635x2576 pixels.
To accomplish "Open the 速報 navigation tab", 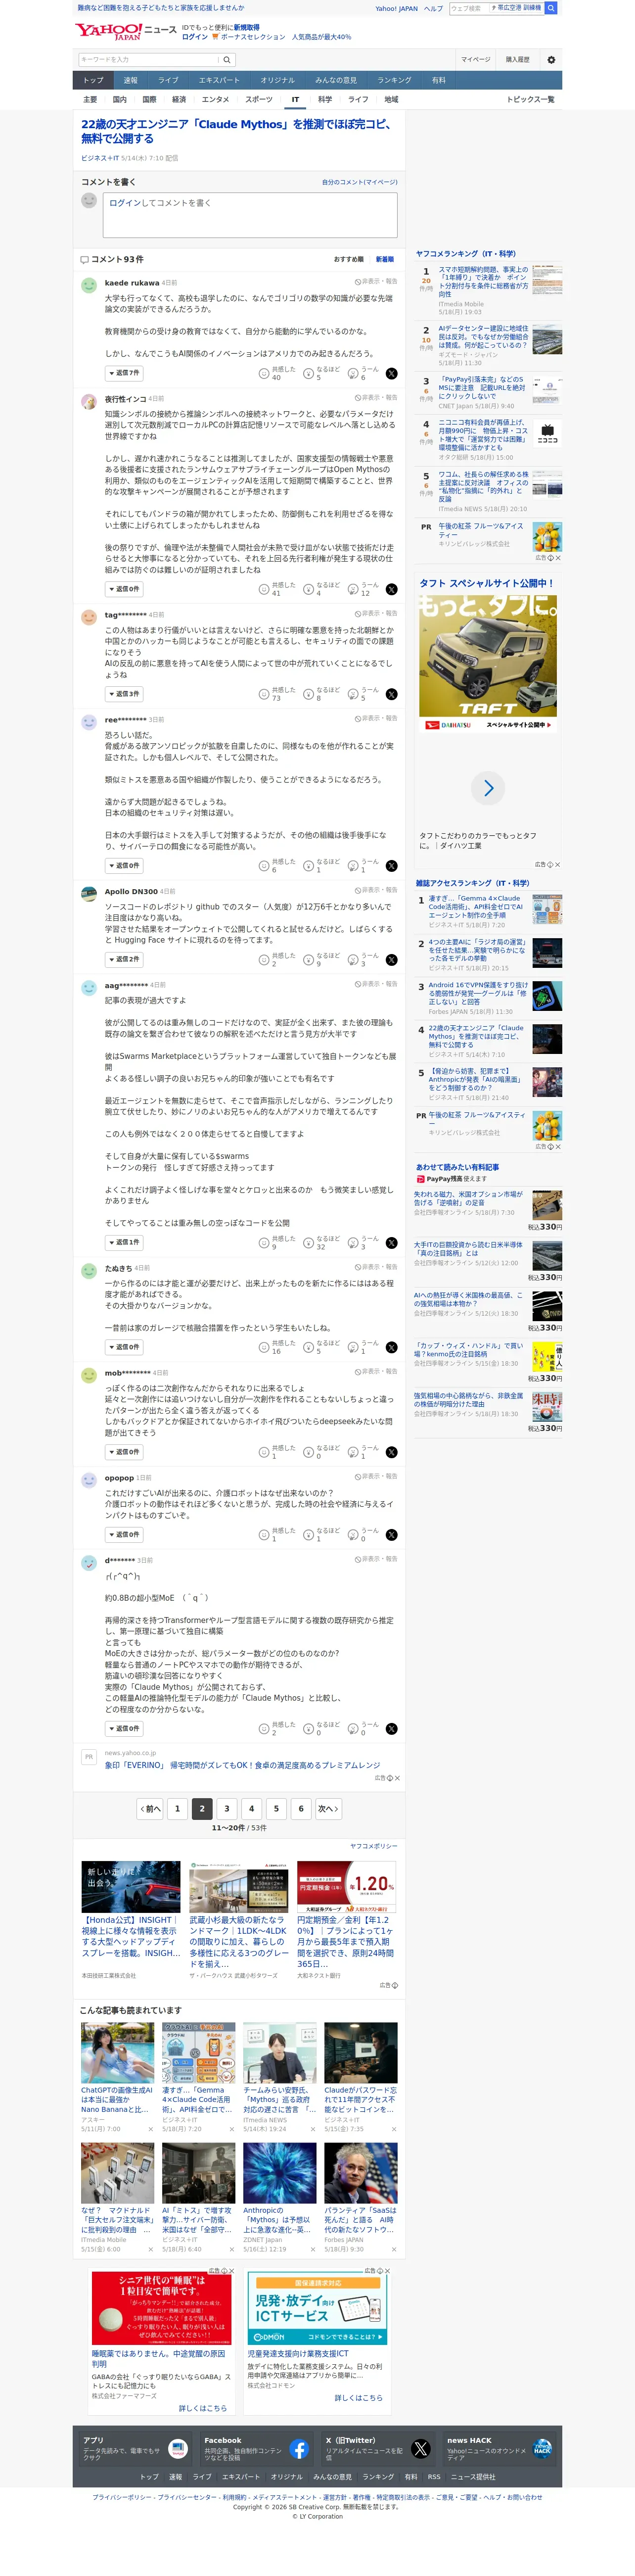I will click(131, 80).
